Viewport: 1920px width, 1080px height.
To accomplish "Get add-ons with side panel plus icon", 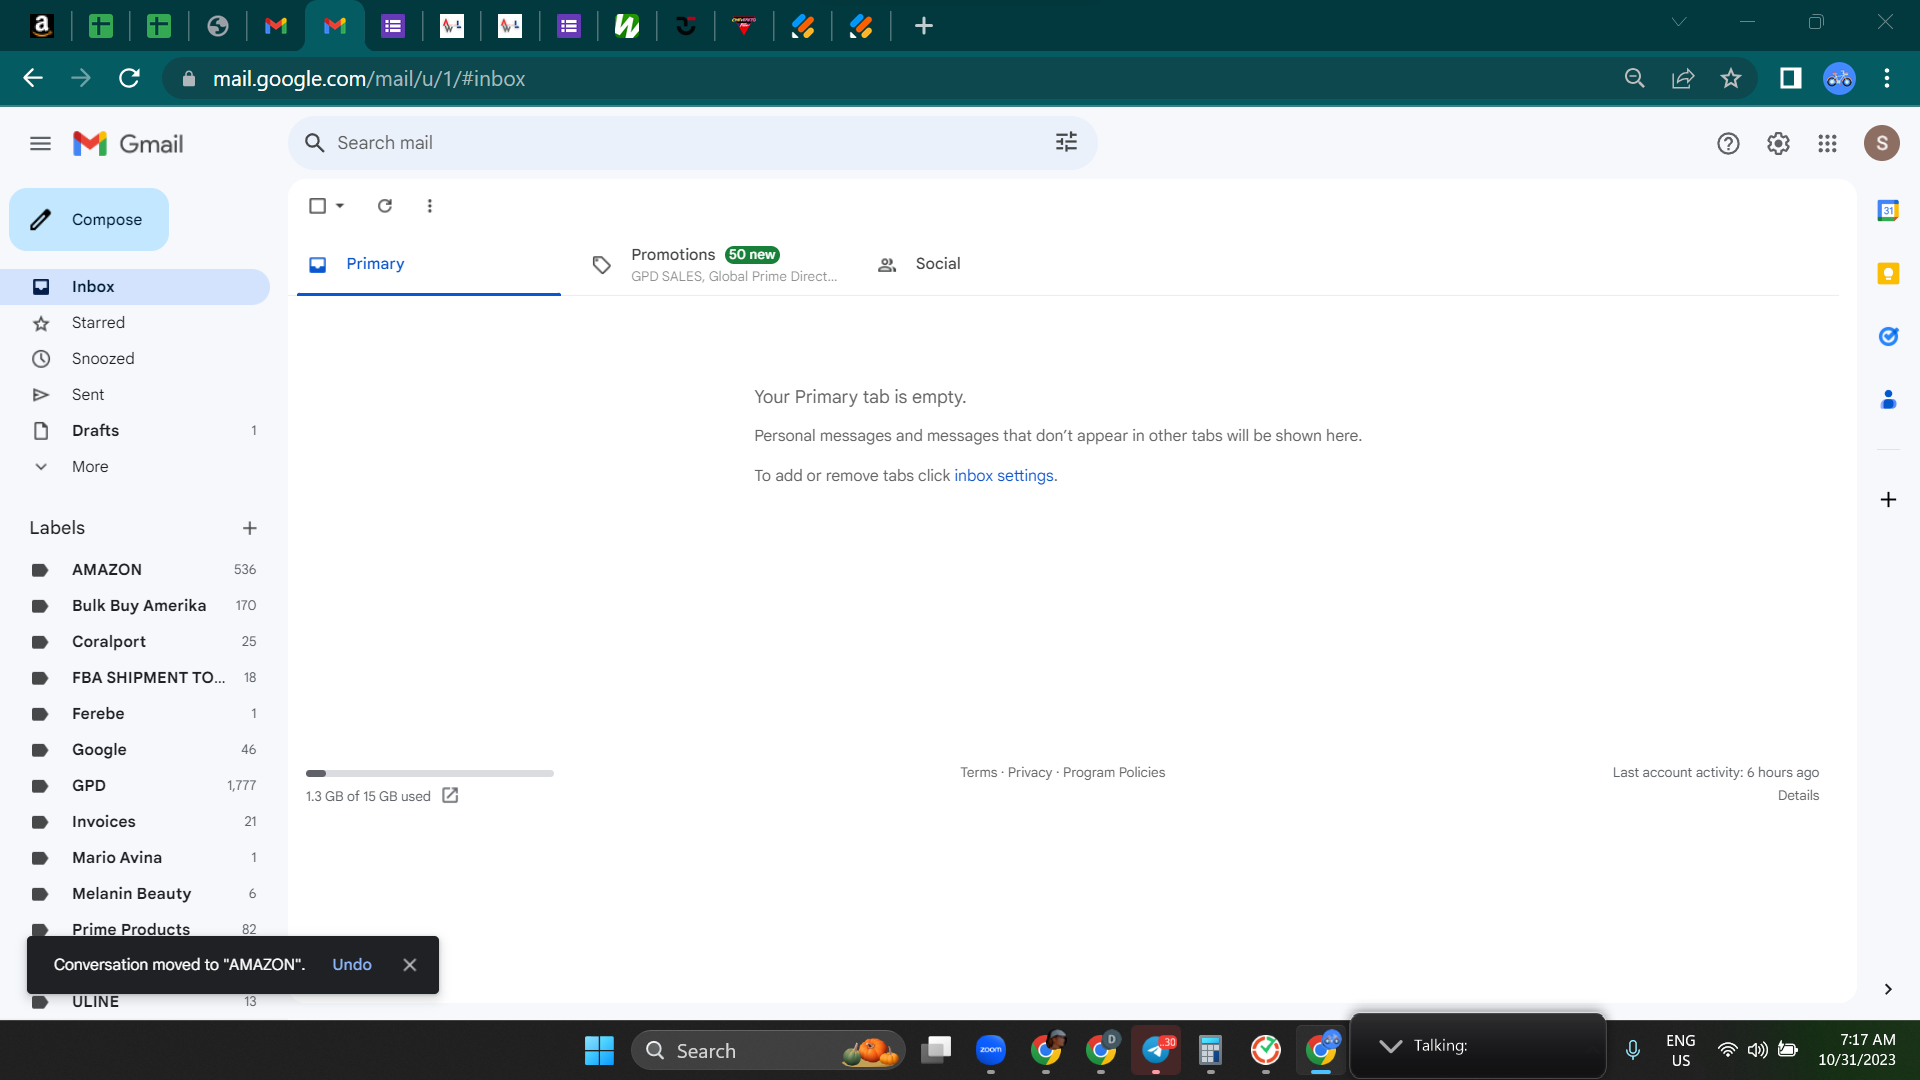I will pyautogui.click(x=1888, y=500).
